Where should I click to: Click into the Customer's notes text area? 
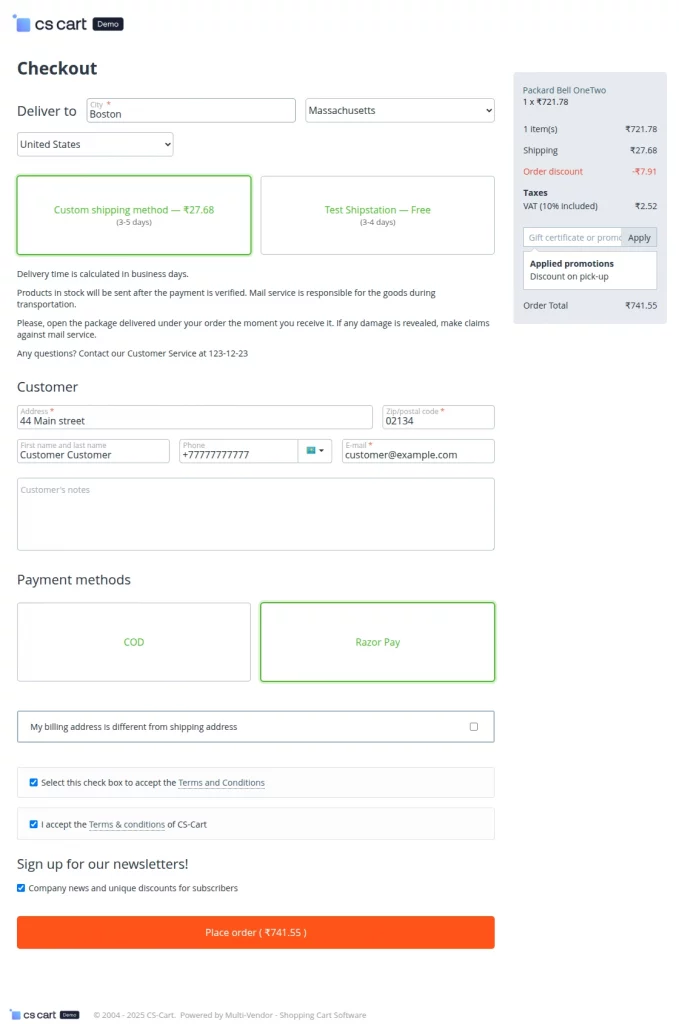click(x=255, y=515)
